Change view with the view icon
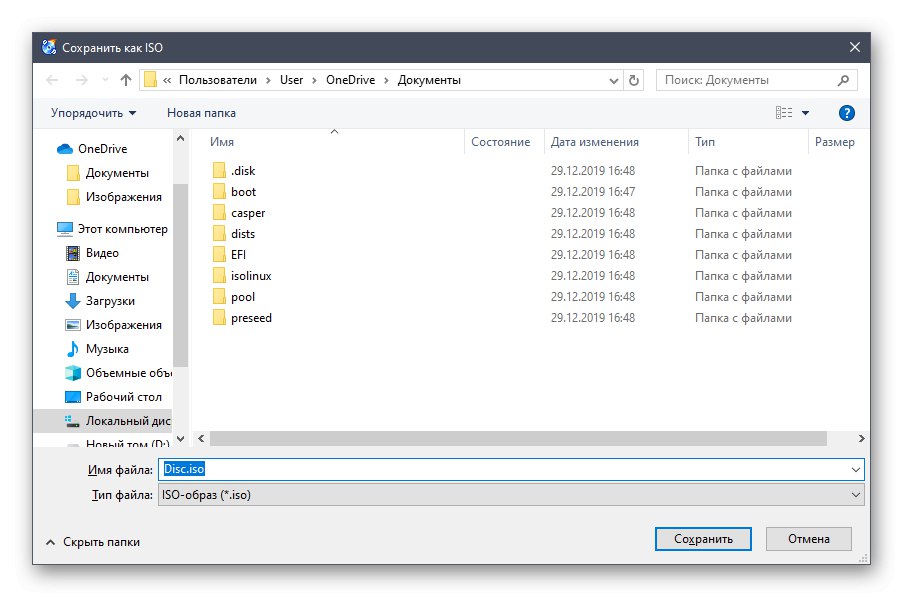 pos(784,113)
